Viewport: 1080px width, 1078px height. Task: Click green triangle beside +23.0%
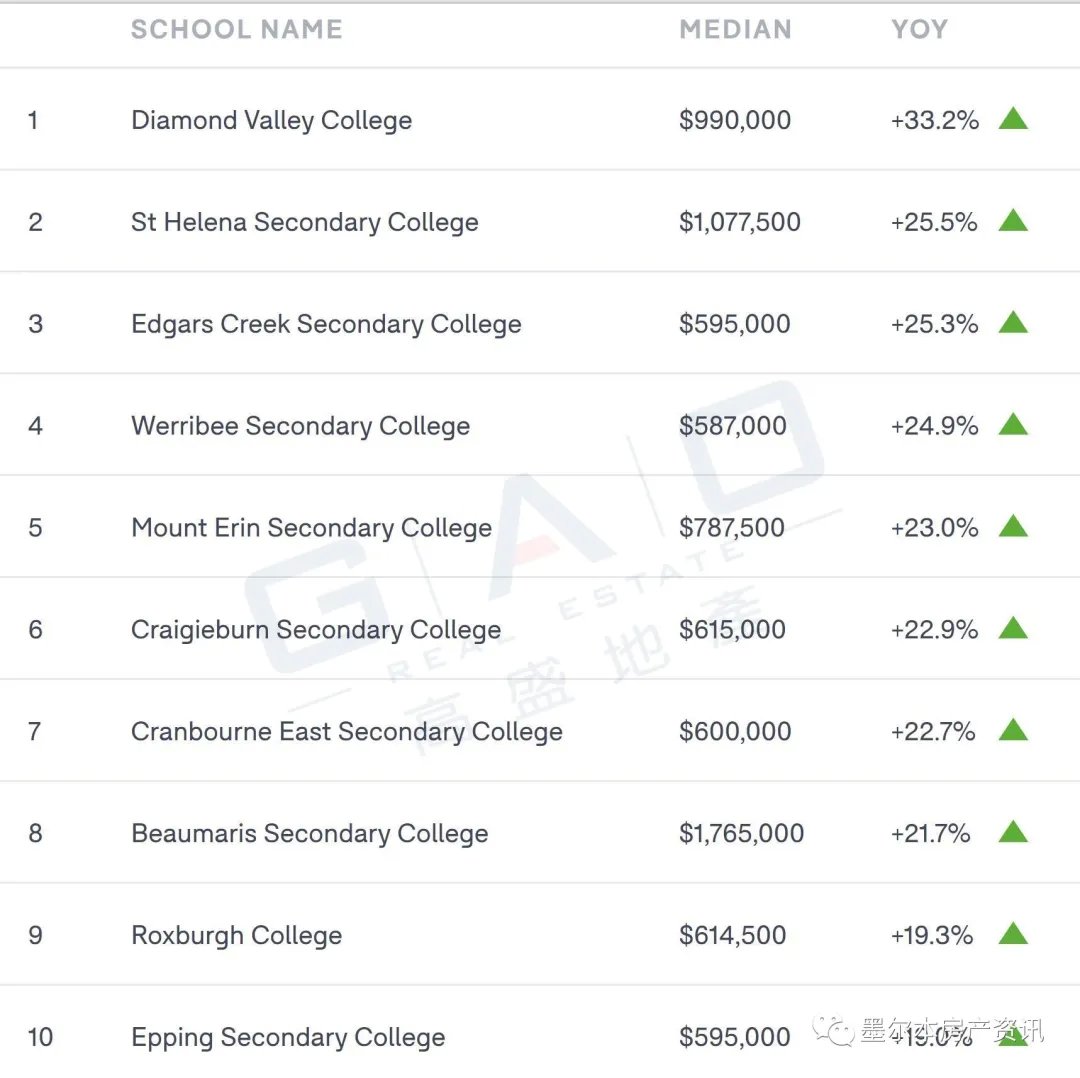click(1012, 526)
